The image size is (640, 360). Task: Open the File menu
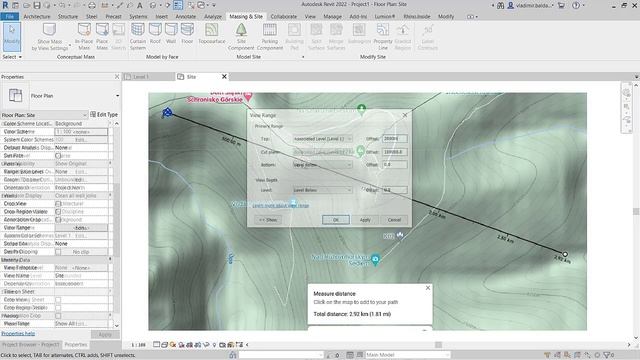9,16
